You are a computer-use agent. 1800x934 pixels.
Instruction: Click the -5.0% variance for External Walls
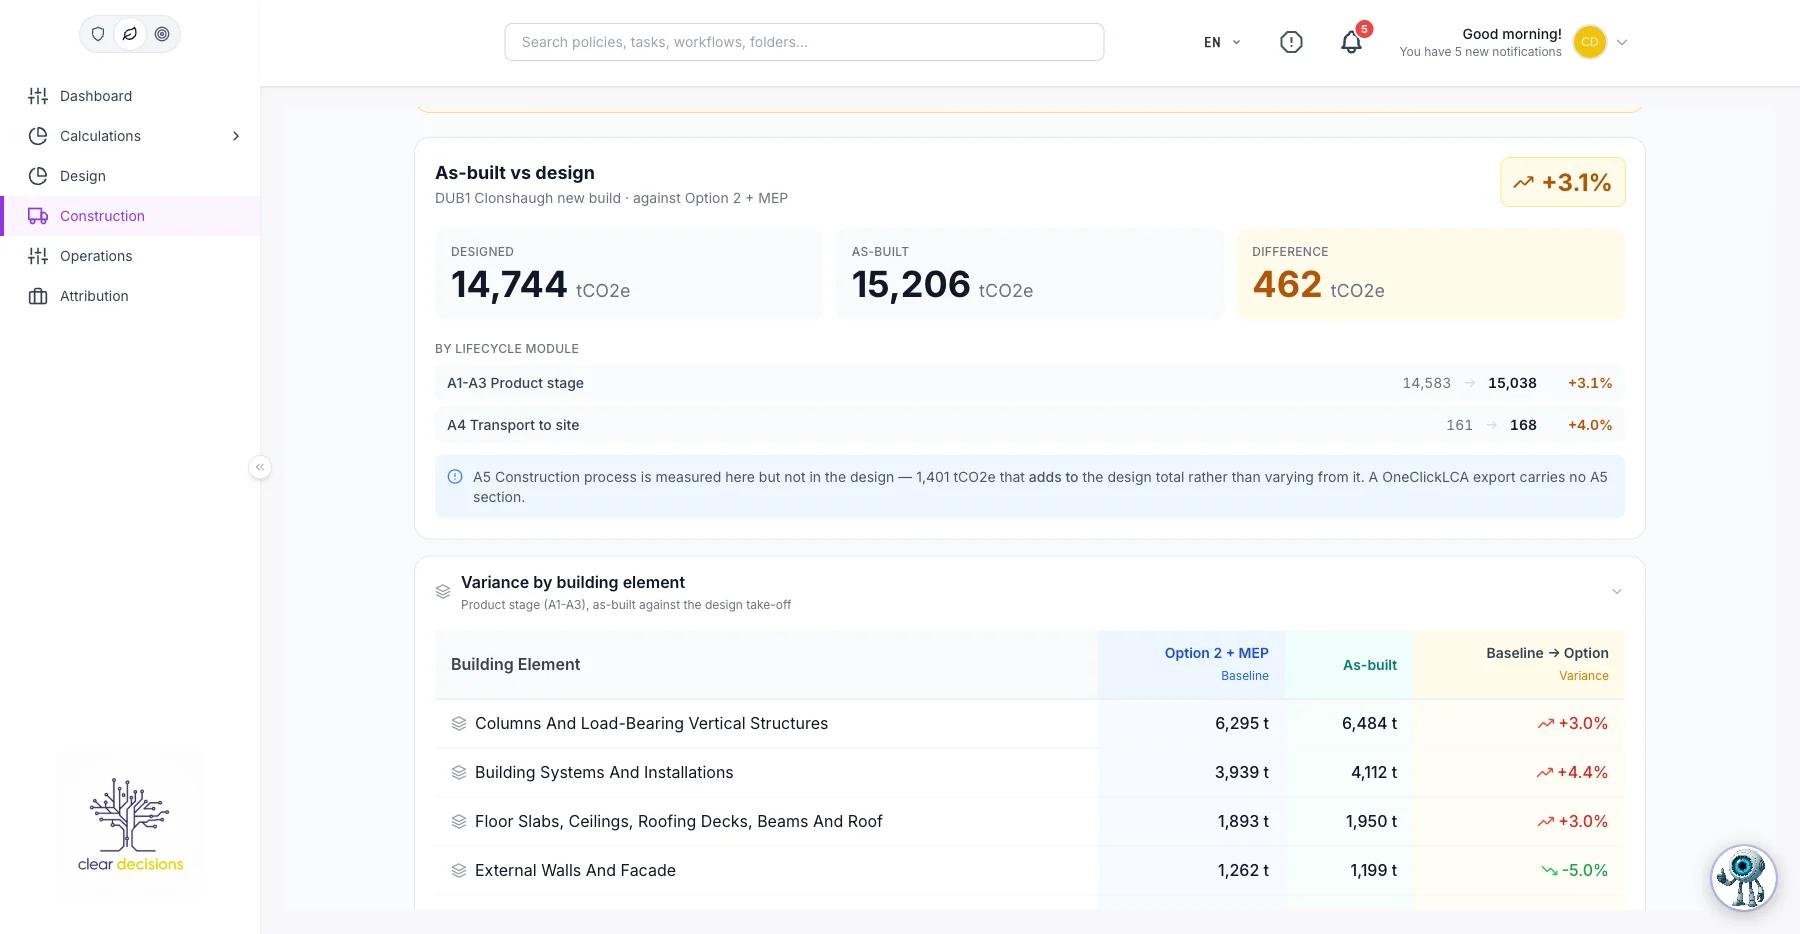pos(1575,870)
